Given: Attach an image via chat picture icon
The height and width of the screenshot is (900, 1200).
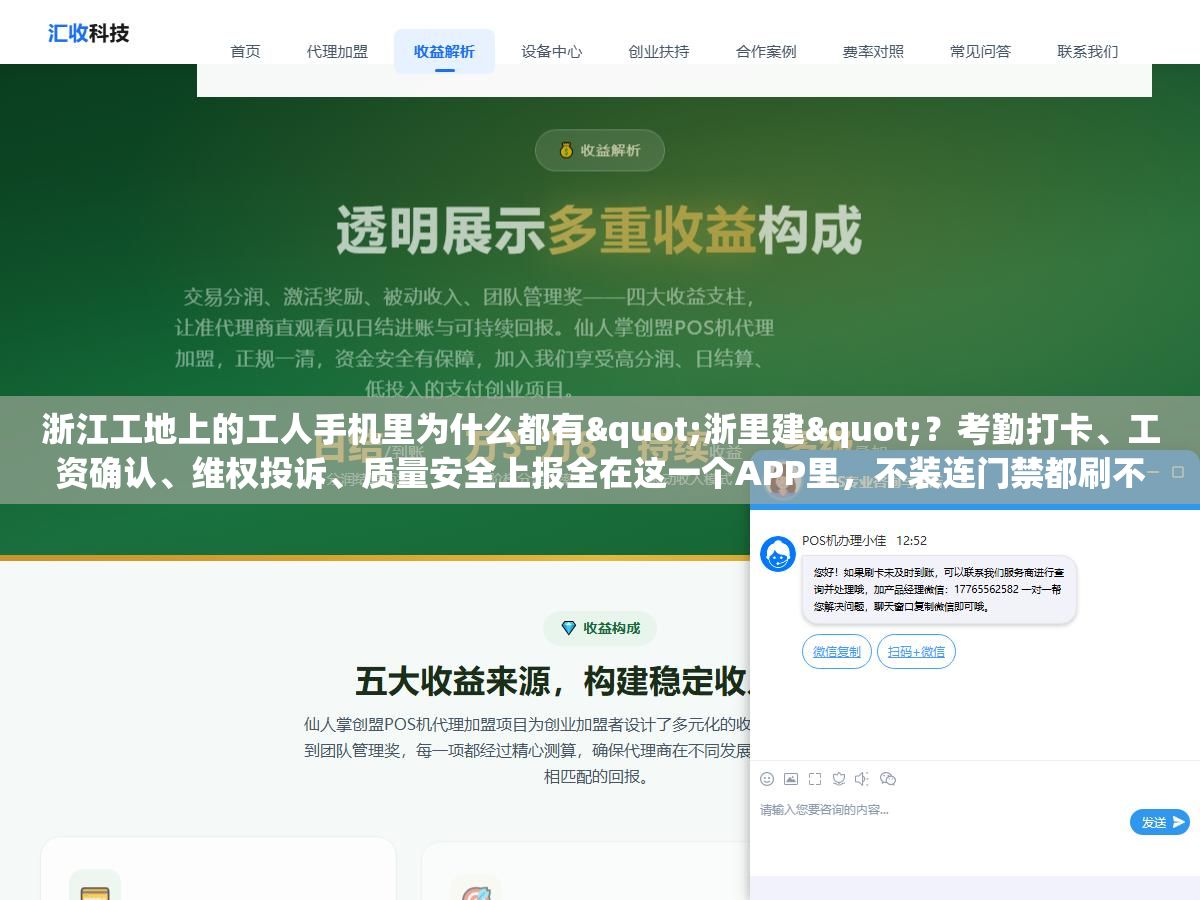Looking at the screenshot, I should pos(791,779).
